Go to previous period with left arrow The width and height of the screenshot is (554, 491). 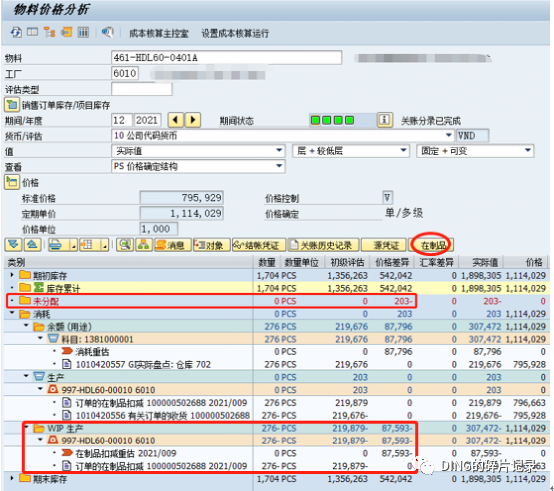pyautogui.click(x=176, y=120)
